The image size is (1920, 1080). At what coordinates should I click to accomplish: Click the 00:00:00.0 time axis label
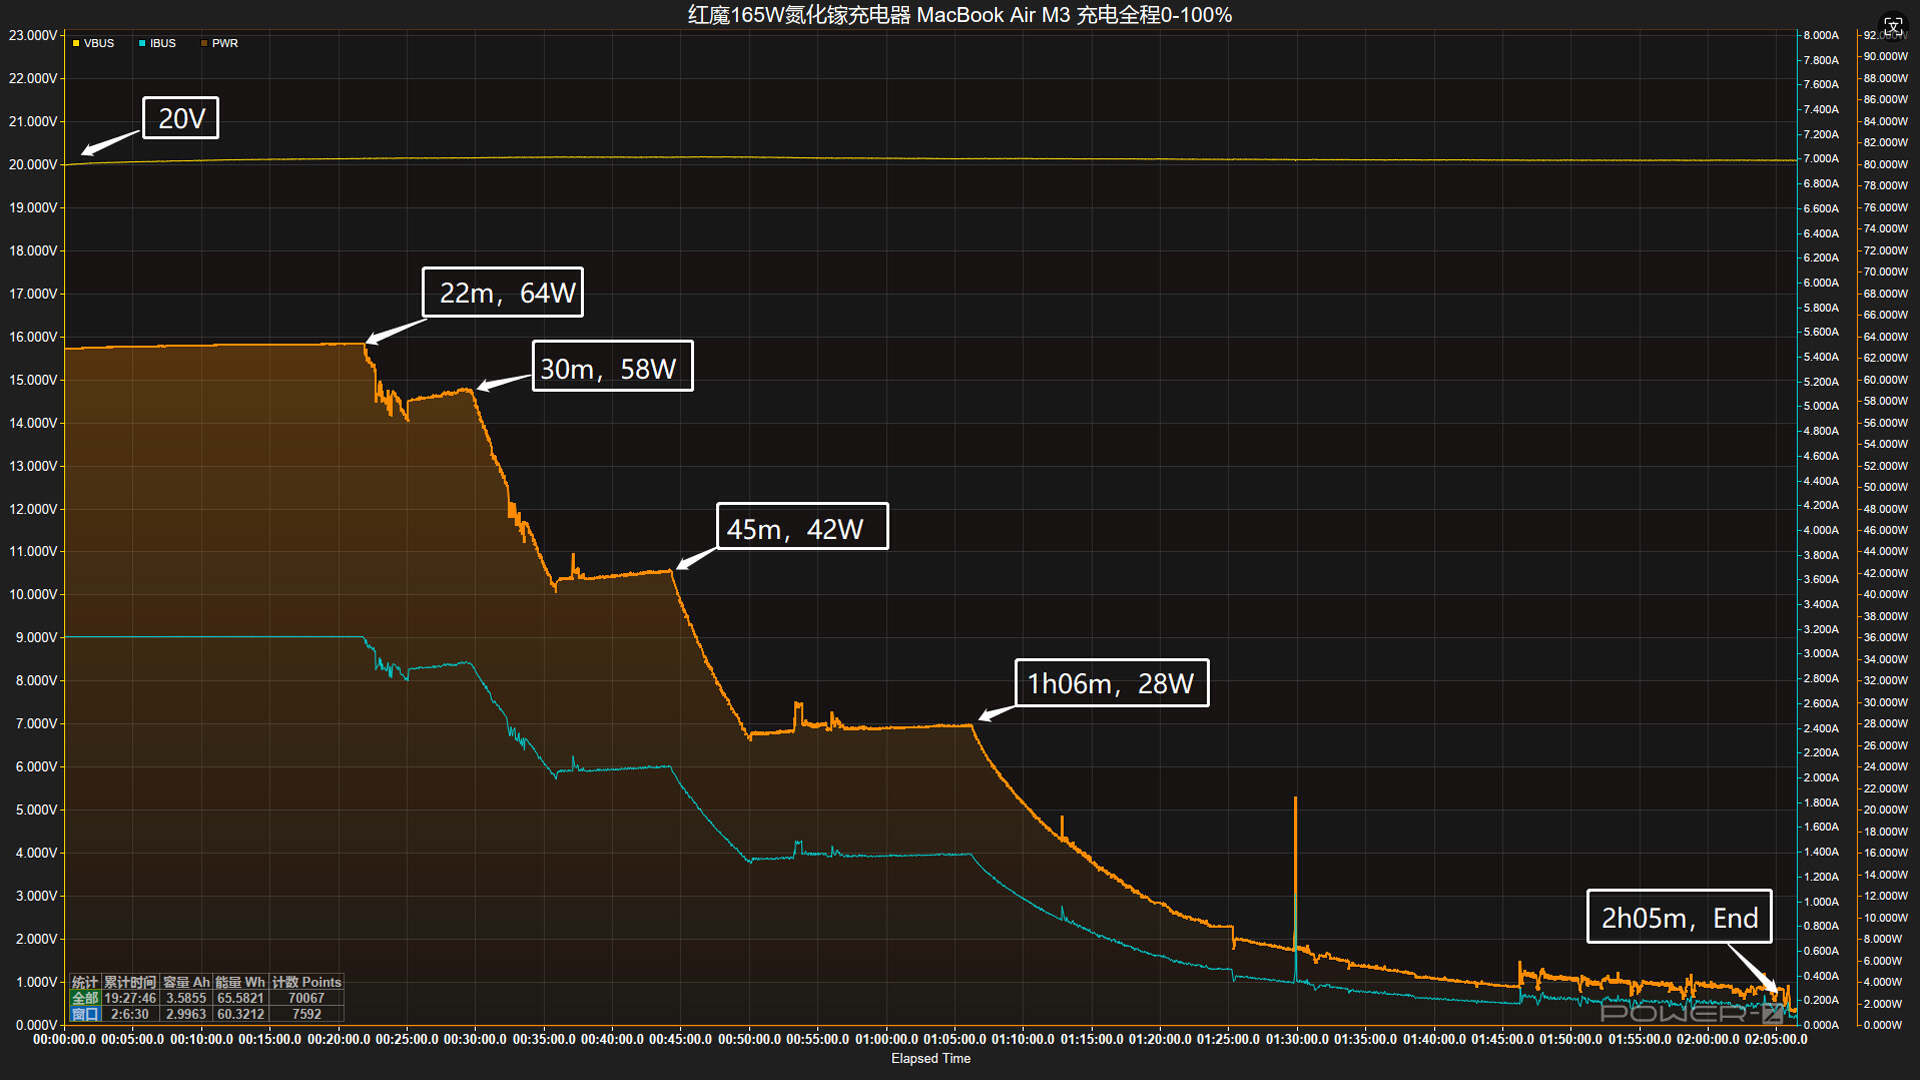[x=65, y=1040]
